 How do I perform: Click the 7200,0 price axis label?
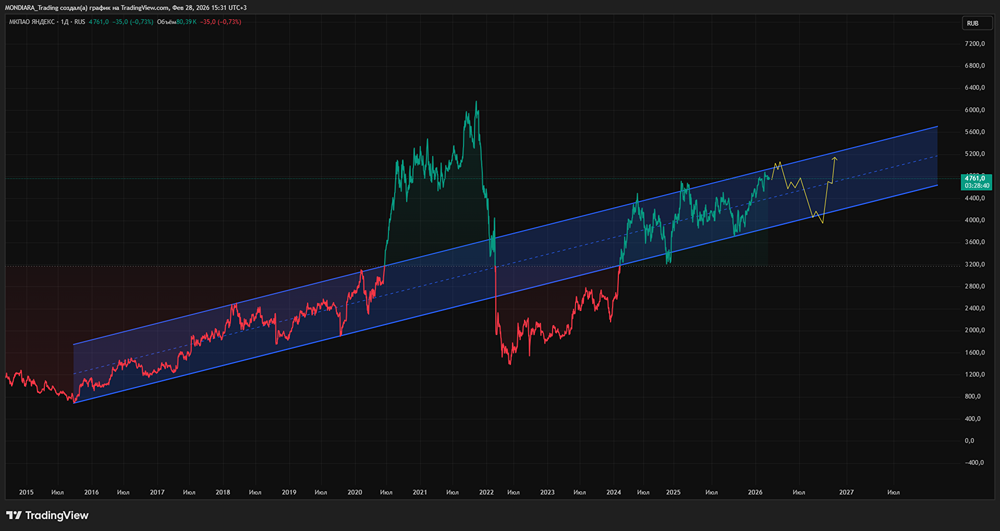tap(976, 45)
